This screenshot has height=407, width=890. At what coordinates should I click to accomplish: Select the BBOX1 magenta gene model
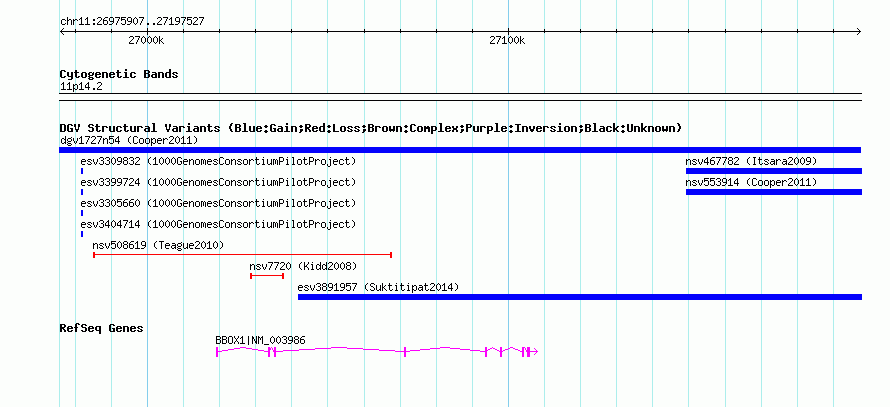point(376,352)
